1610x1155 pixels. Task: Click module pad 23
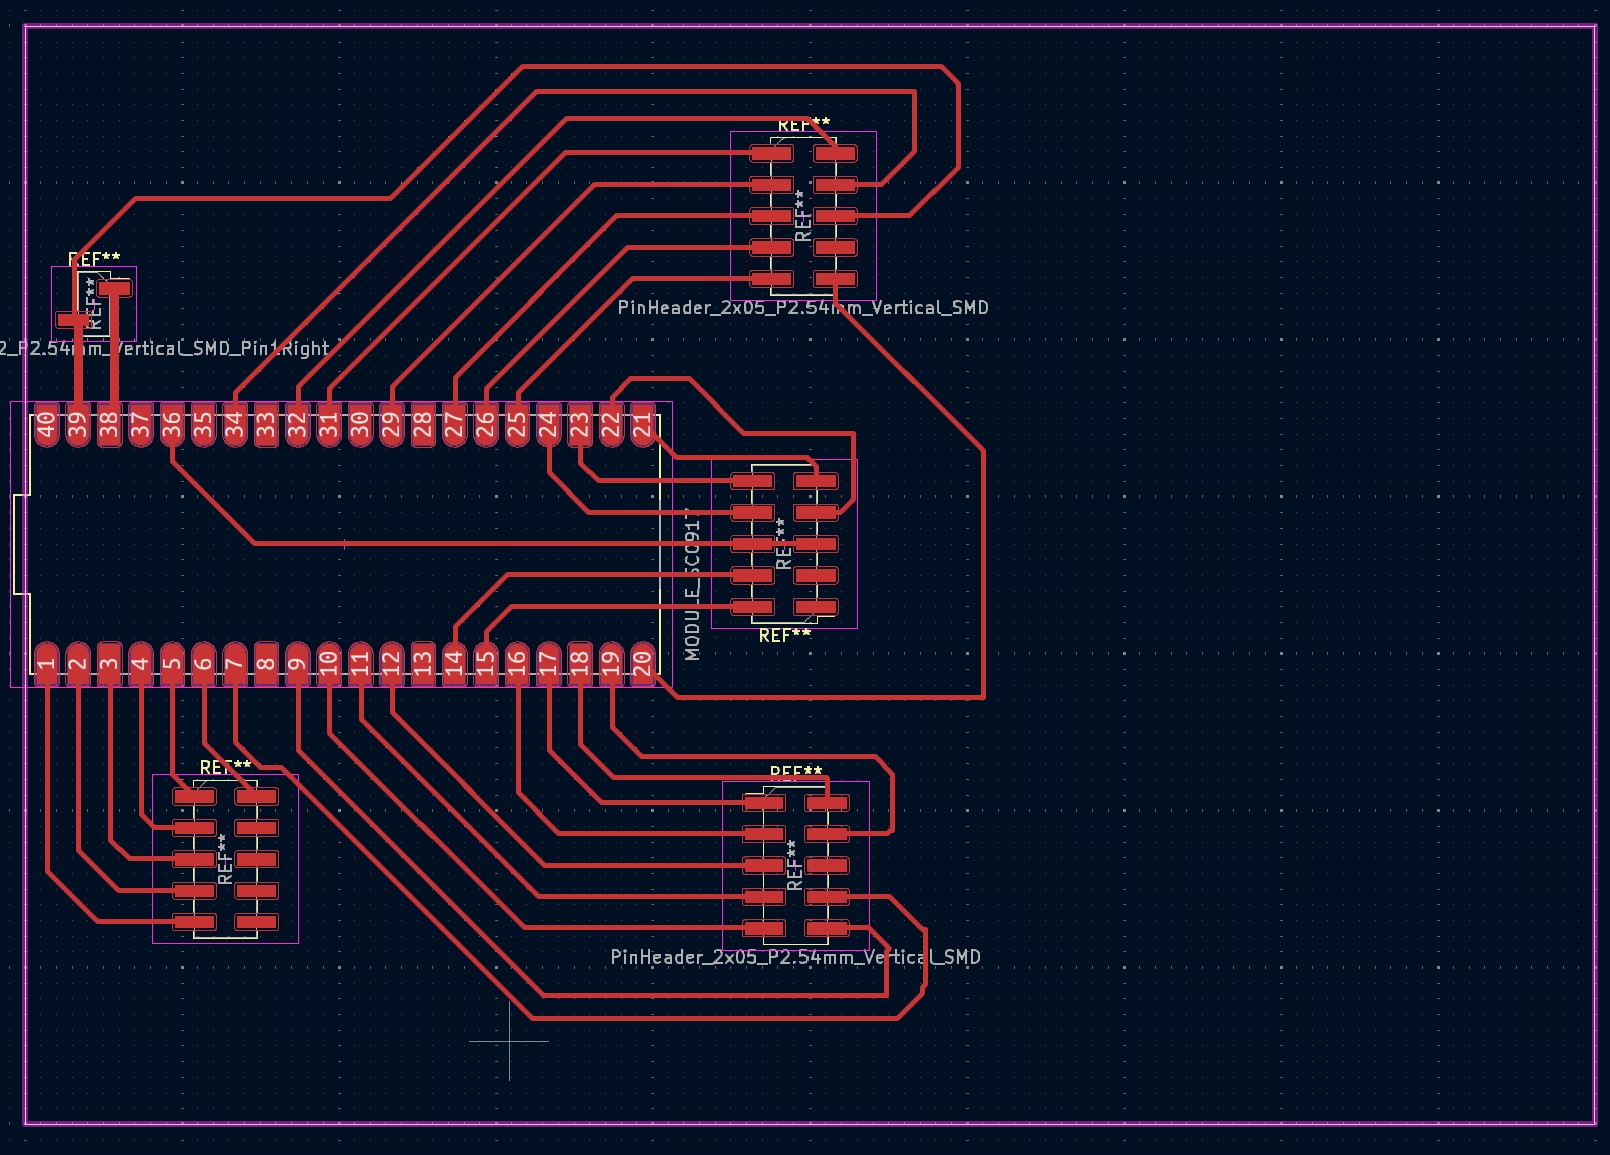point(580,425)
